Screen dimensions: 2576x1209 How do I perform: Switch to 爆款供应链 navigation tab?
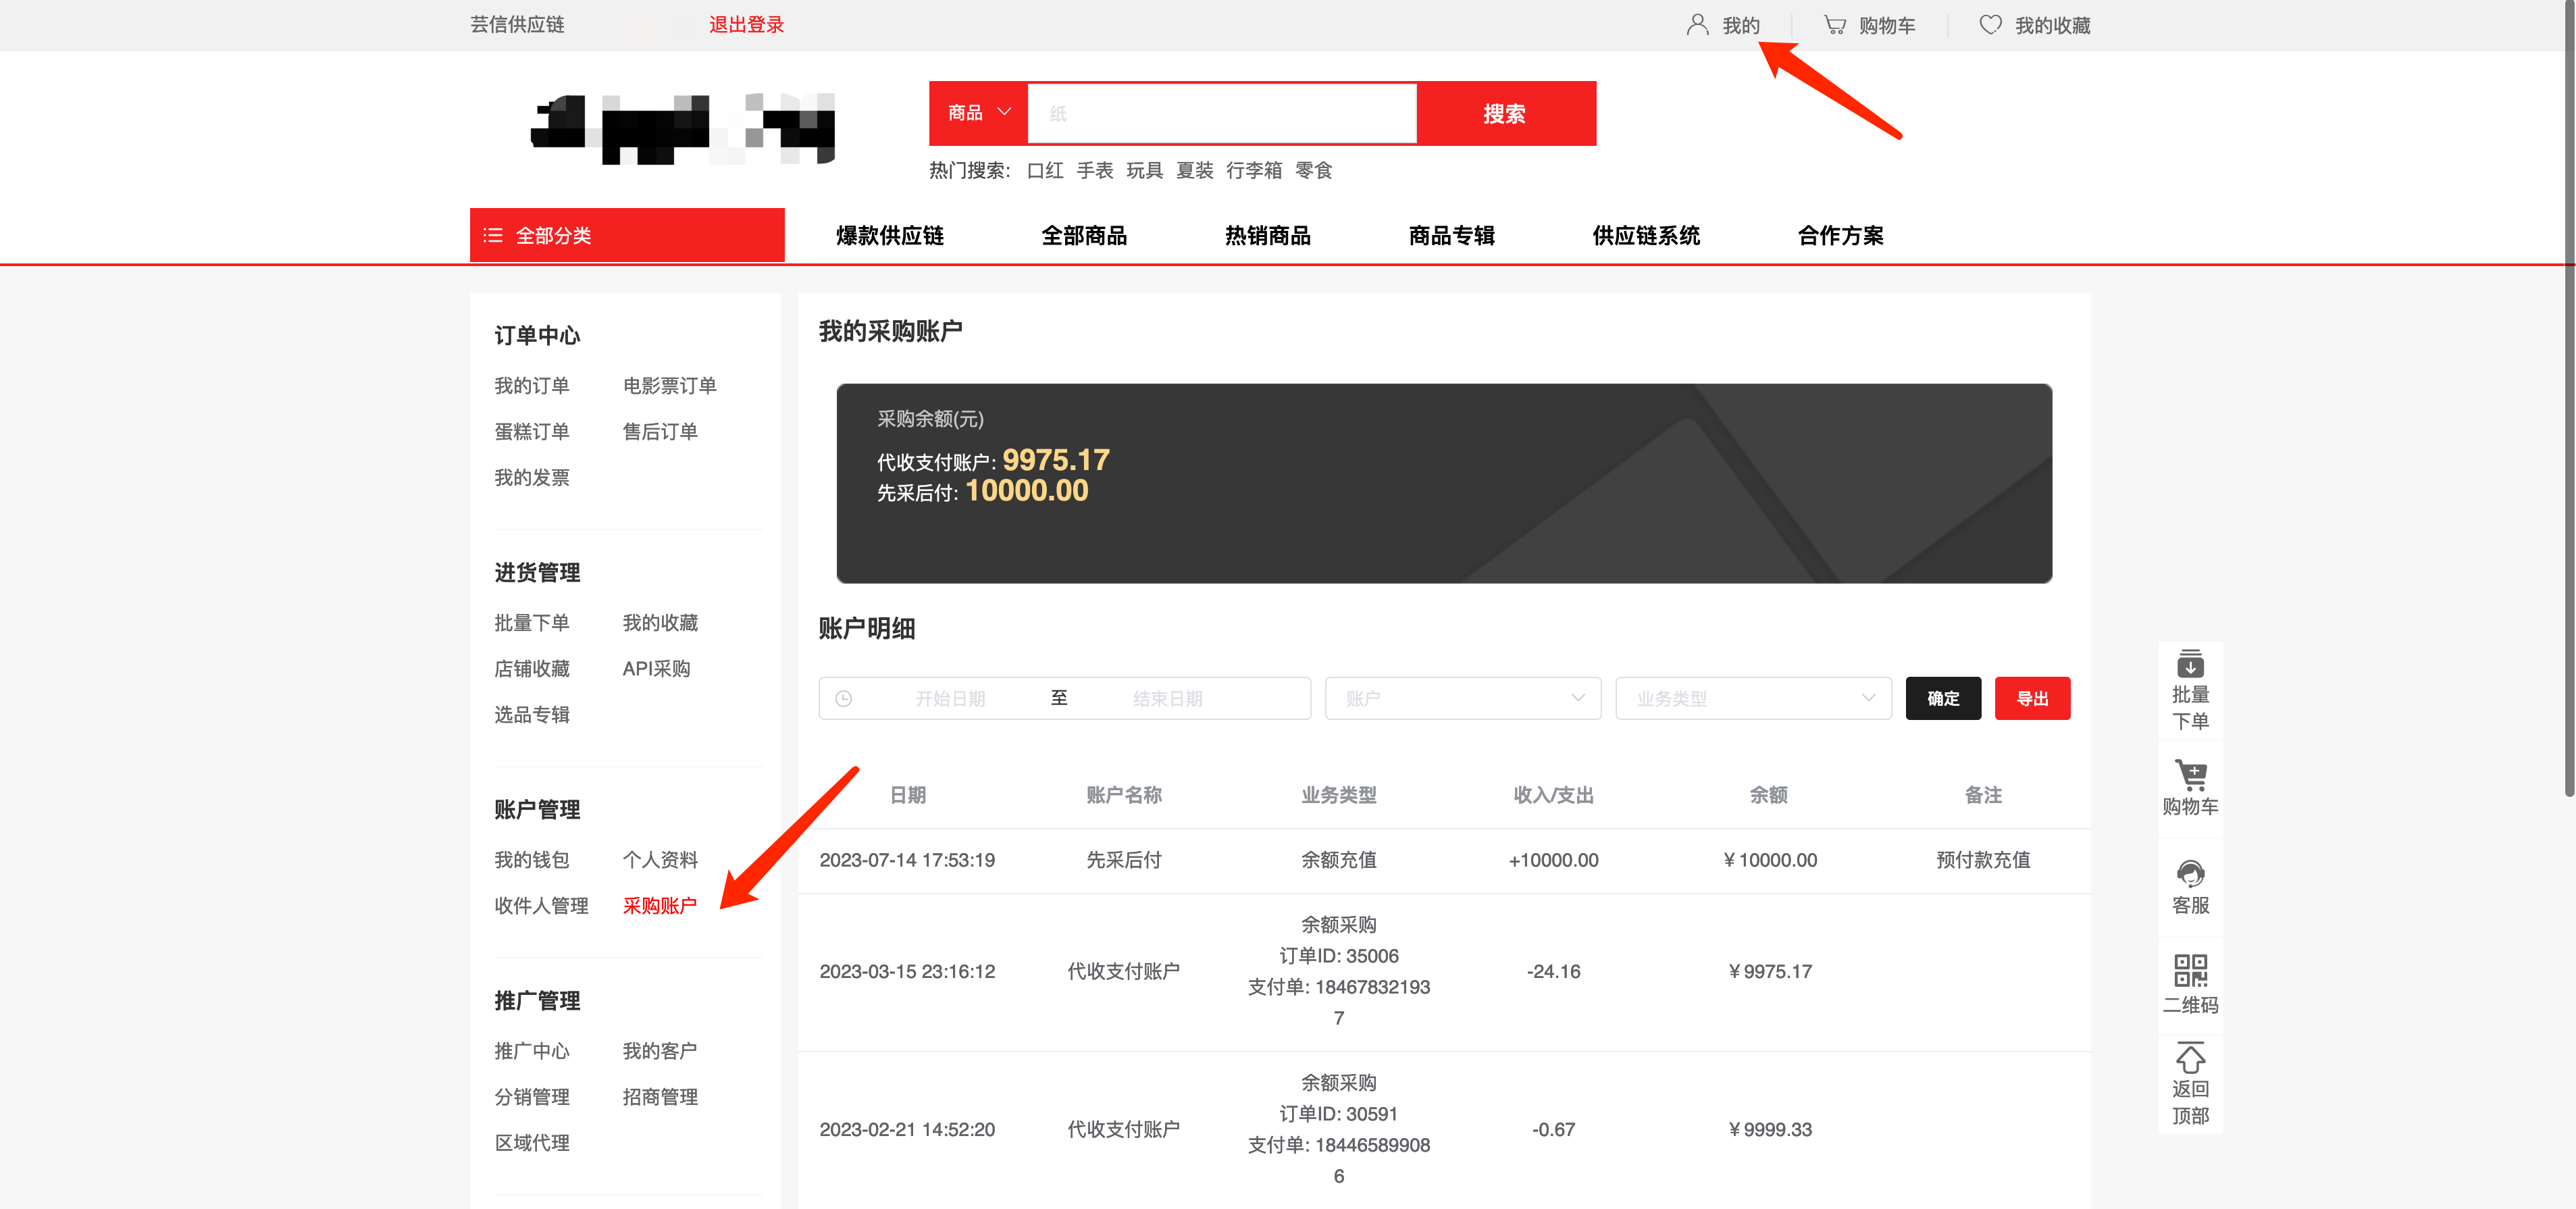point(889,236)
